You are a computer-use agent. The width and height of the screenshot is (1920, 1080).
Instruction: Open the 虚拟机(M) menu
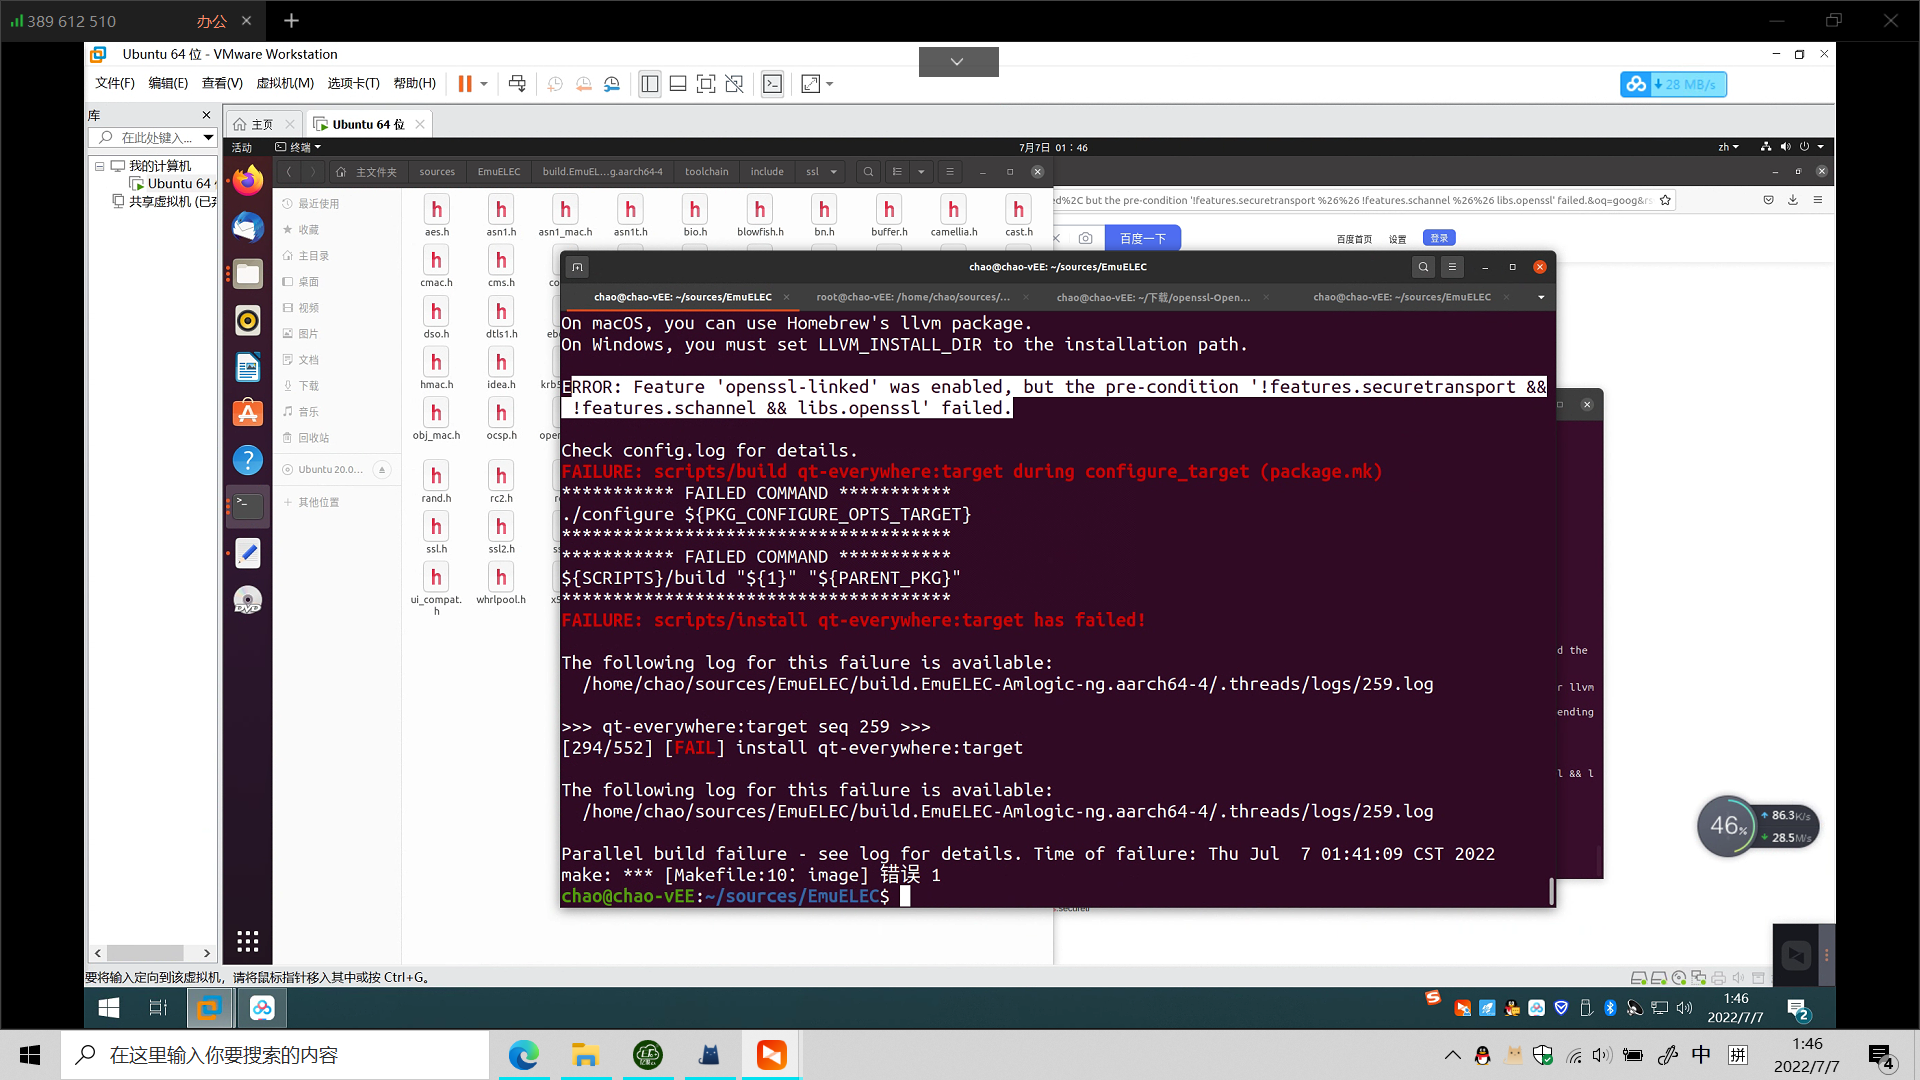click(x=285, y=83)
